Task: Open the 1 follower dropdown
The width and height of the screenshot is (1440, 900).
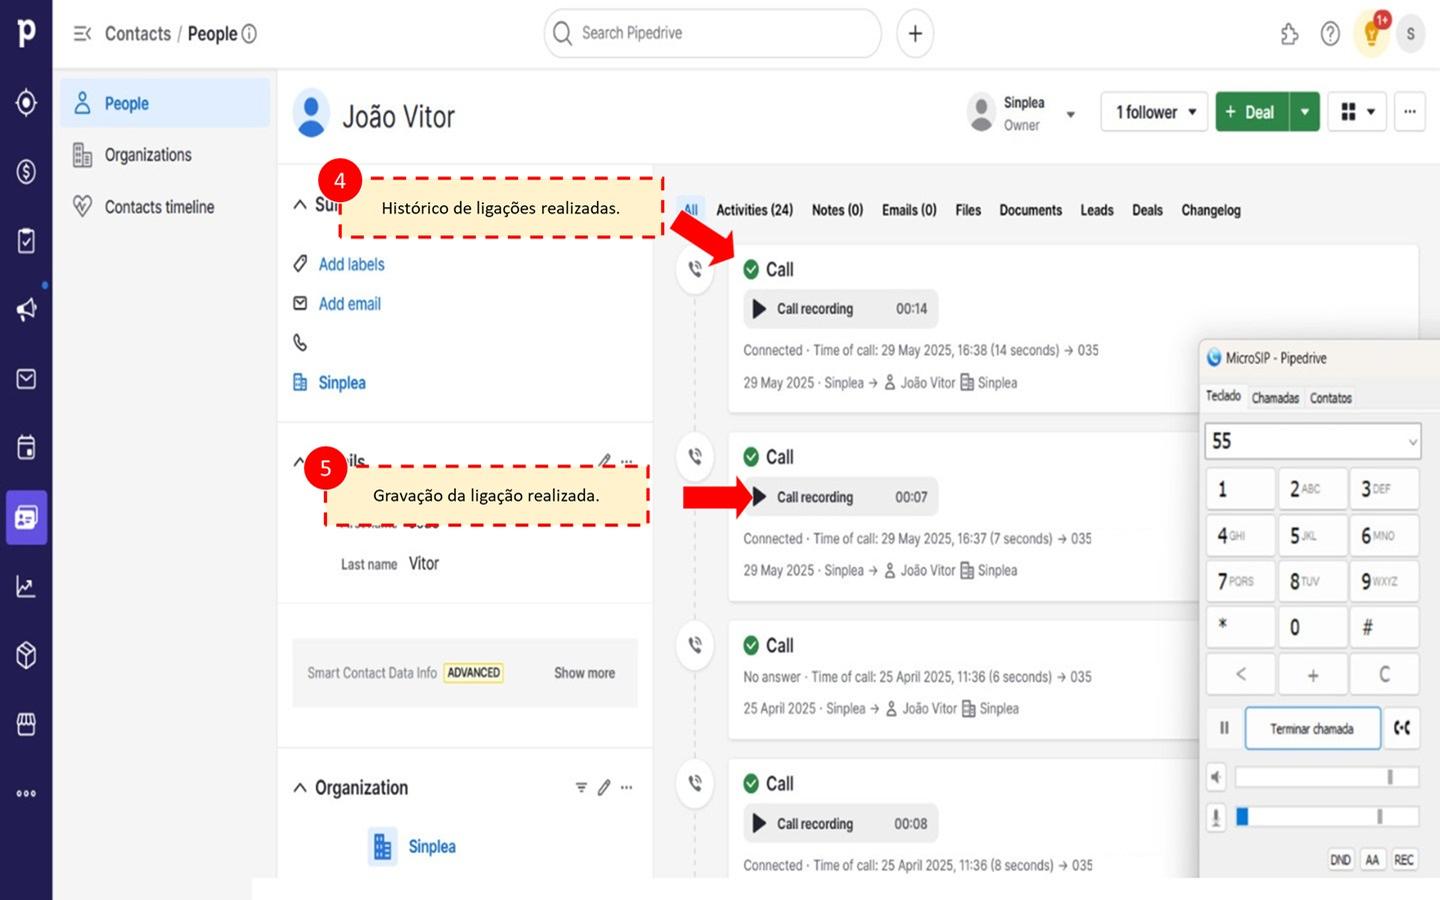Action: pyautogui.click(x=1154, y=112)
